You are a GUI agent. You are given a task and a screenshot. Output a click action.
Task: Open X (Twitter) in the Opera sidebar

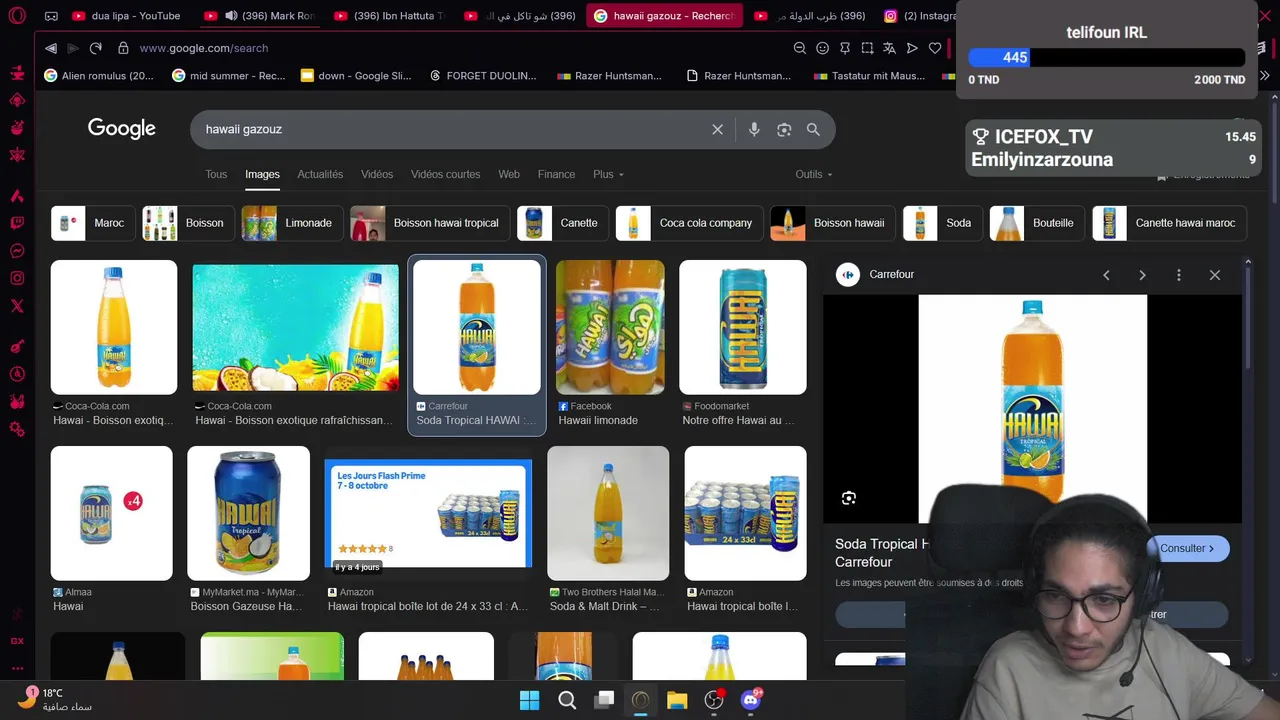coord(17,306)
